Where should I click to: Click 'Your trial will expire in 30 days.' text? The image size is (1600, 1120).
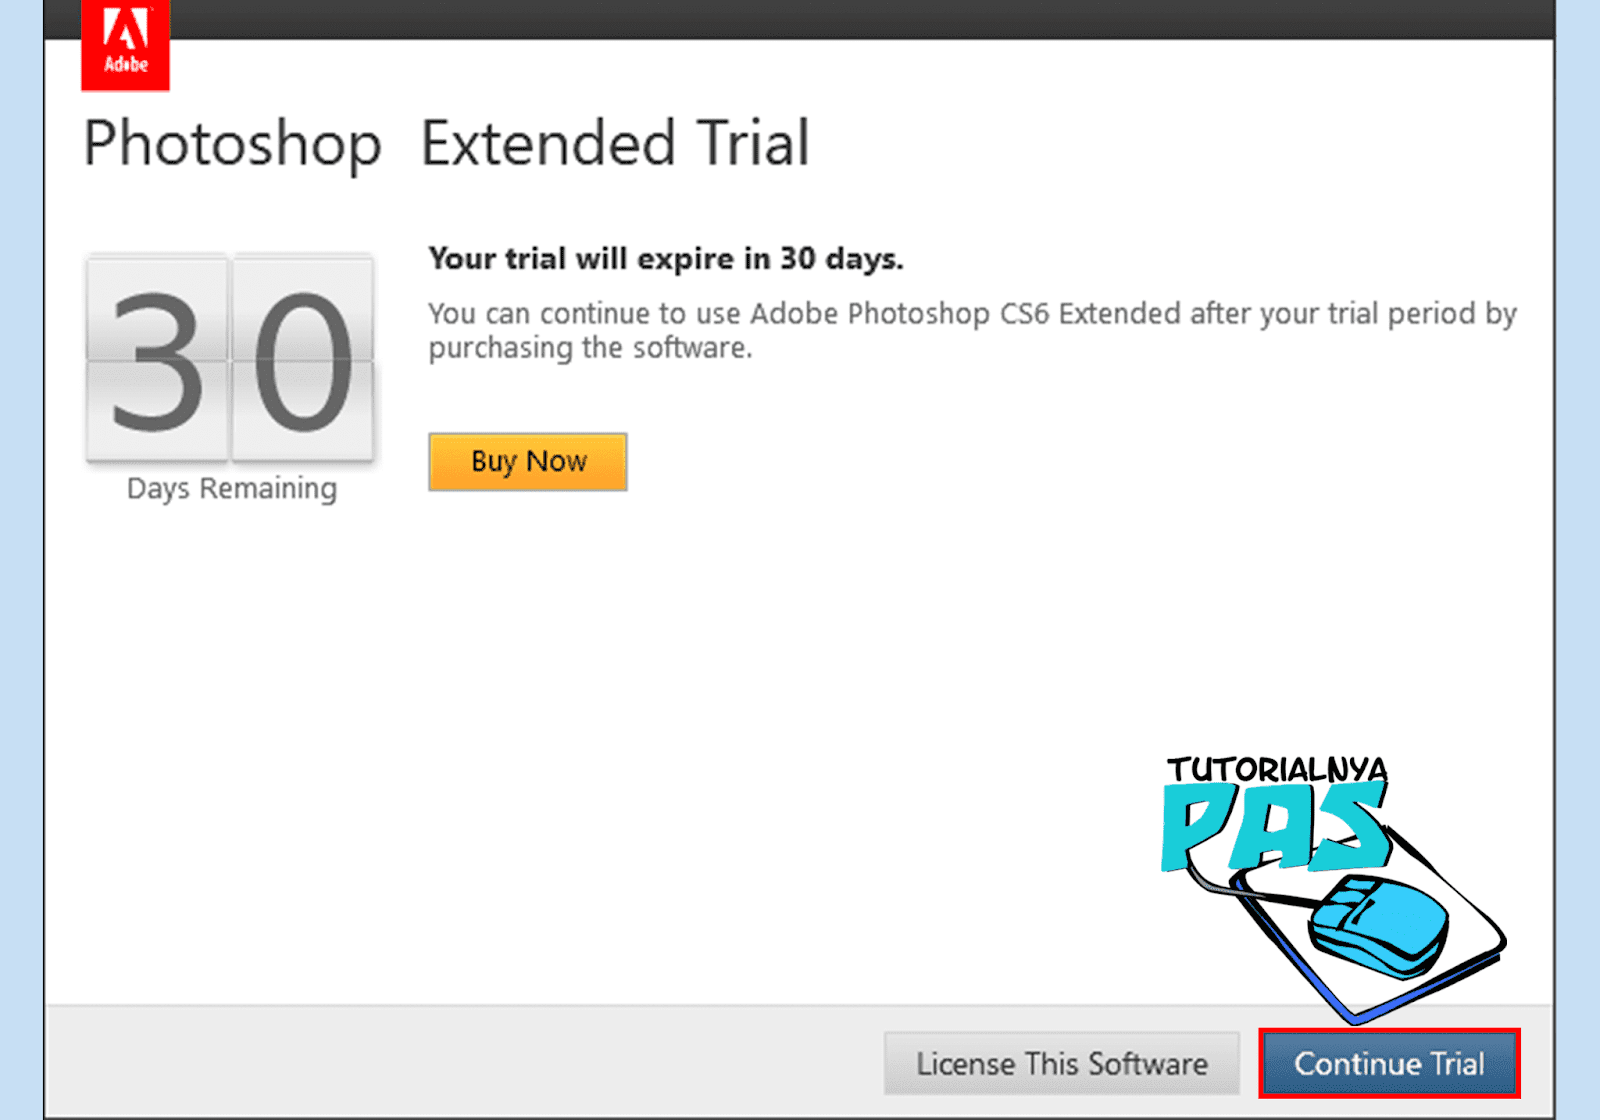666,259
